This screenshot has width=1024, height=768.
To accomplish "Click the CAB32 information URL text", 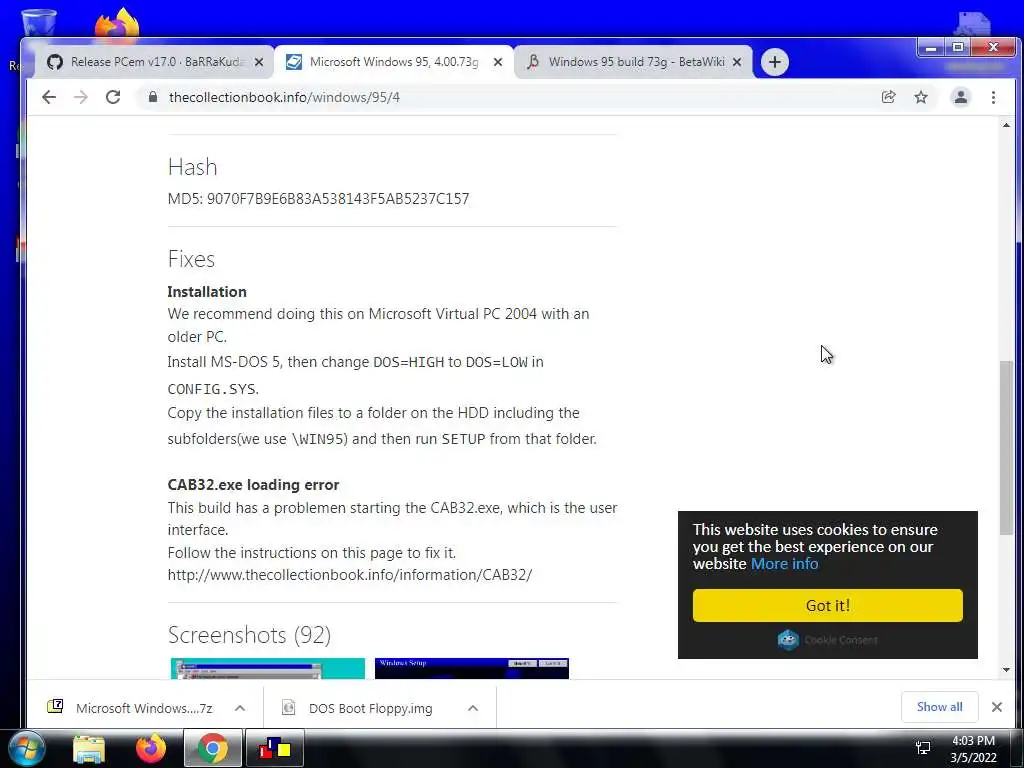I will click(349, 575).
